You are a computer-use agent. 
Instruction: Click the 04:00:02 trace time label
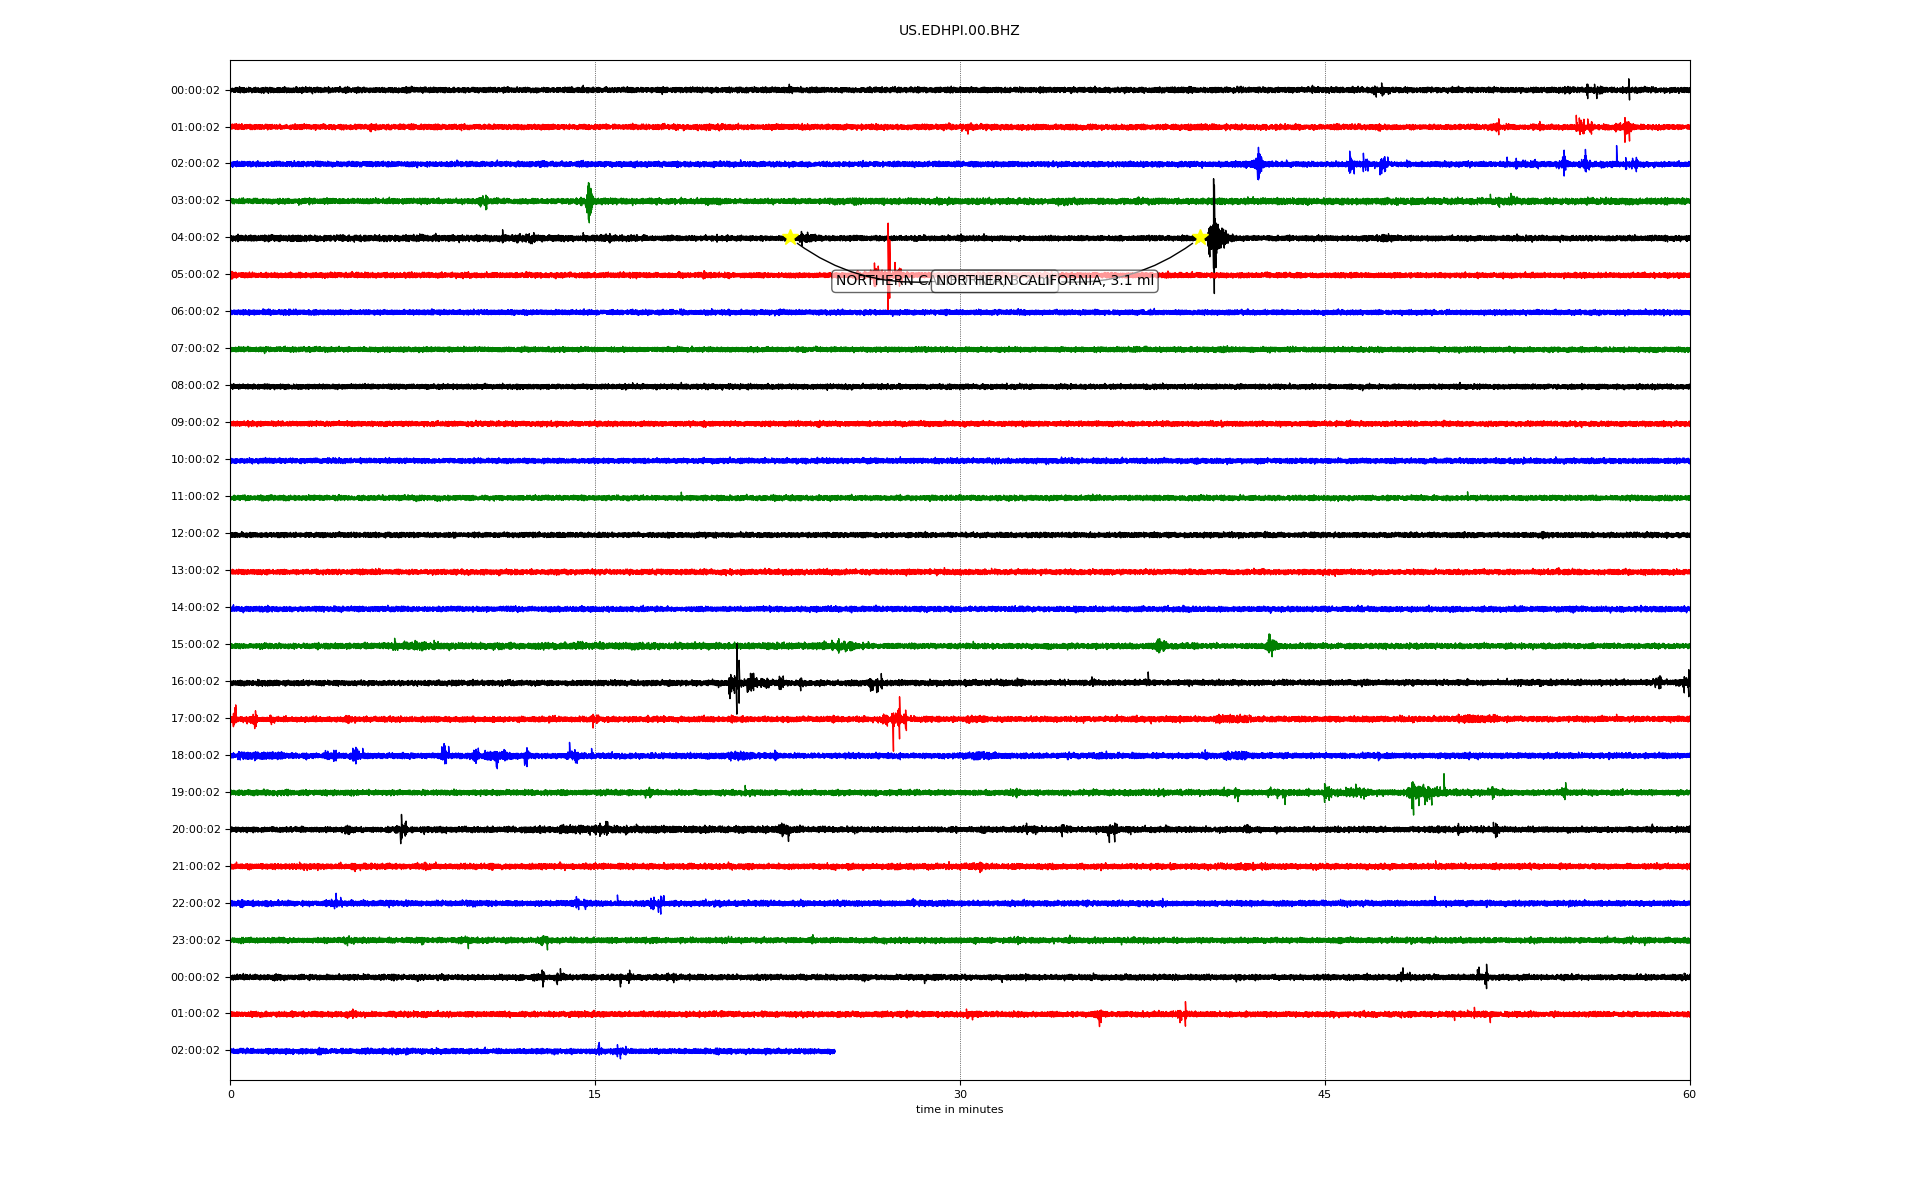pos(195,238)
